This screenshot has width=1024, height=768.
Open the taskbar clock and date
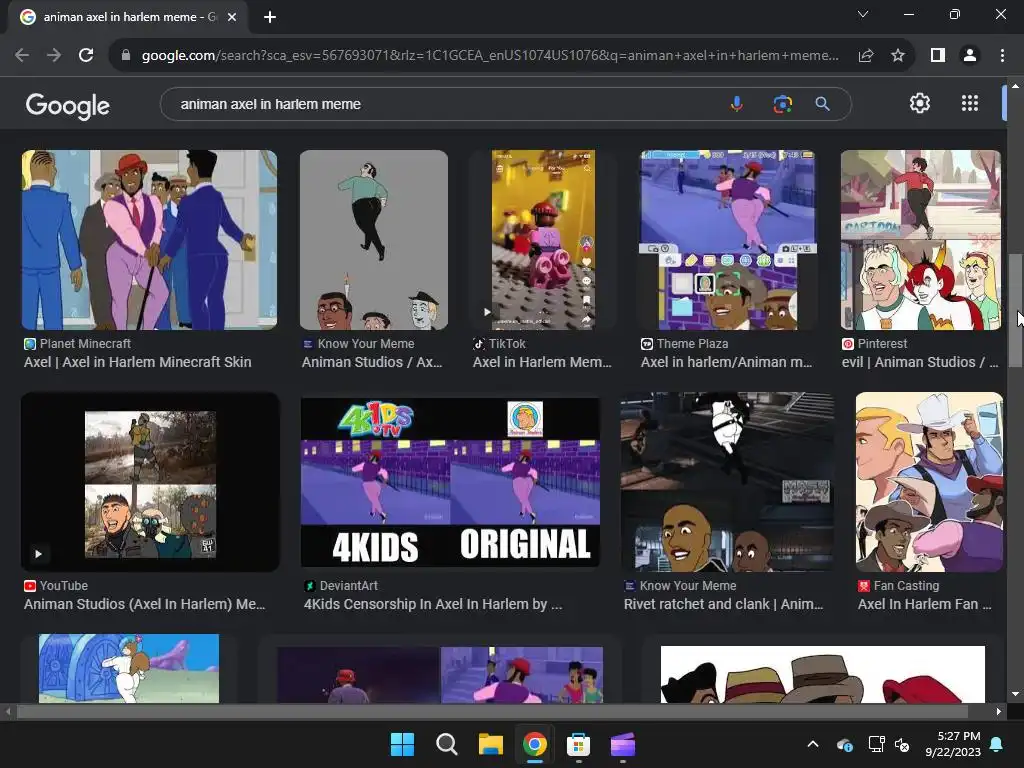(953, 744)
